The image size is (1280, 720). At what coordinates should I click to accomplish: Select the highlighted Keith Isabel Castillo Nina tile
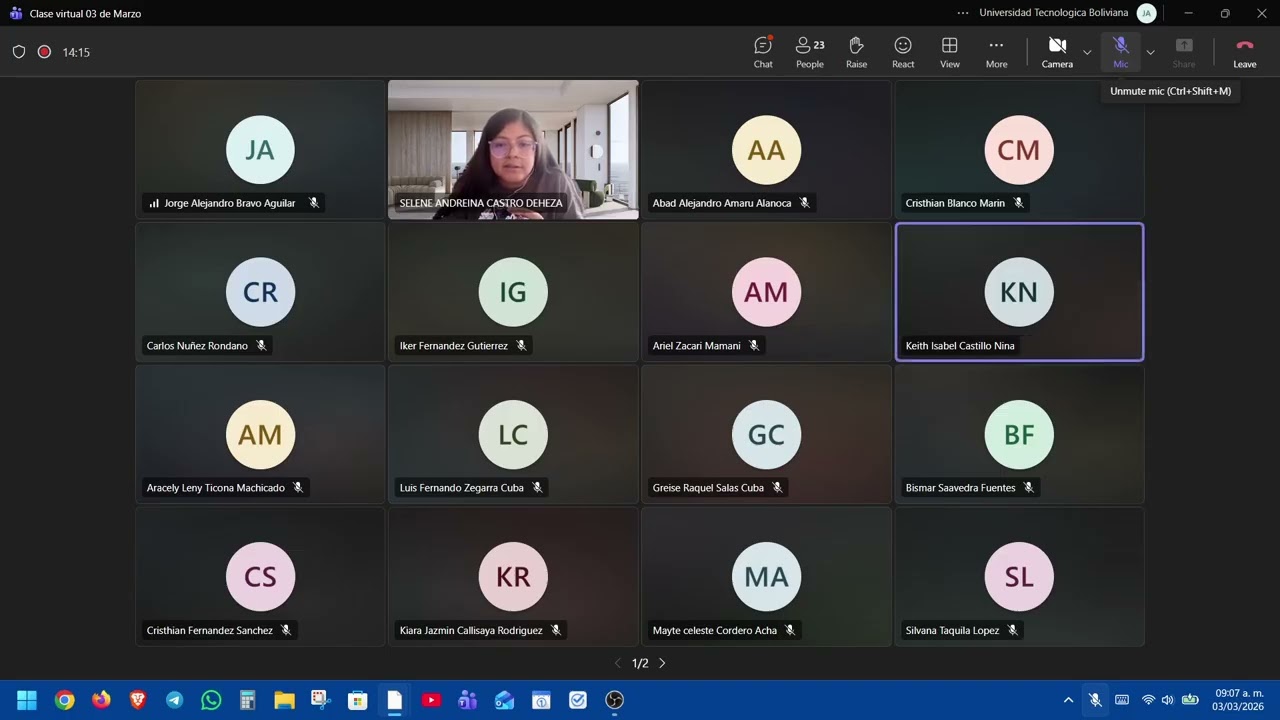tap(1019, 292)
